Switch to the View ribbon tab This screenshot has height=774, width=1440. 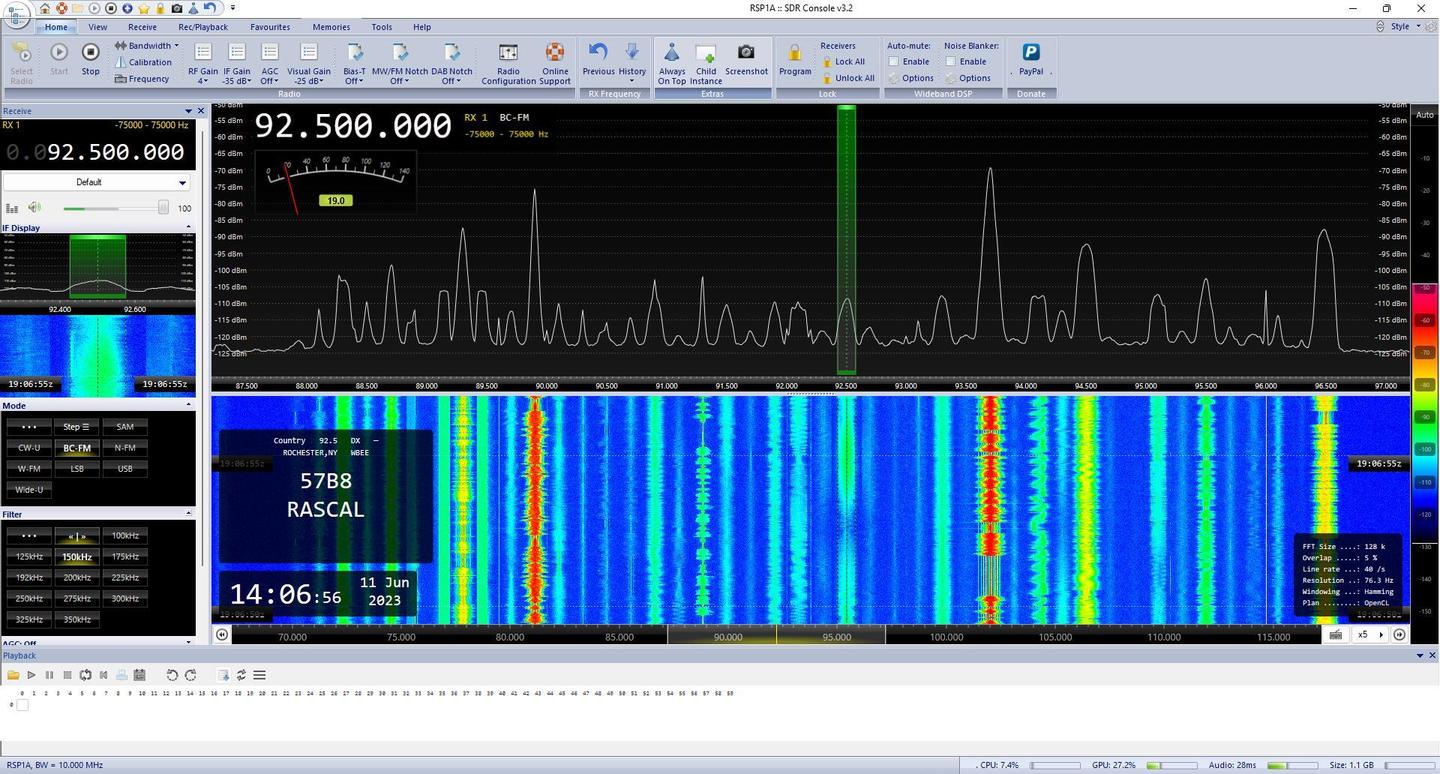coord(97,27)
